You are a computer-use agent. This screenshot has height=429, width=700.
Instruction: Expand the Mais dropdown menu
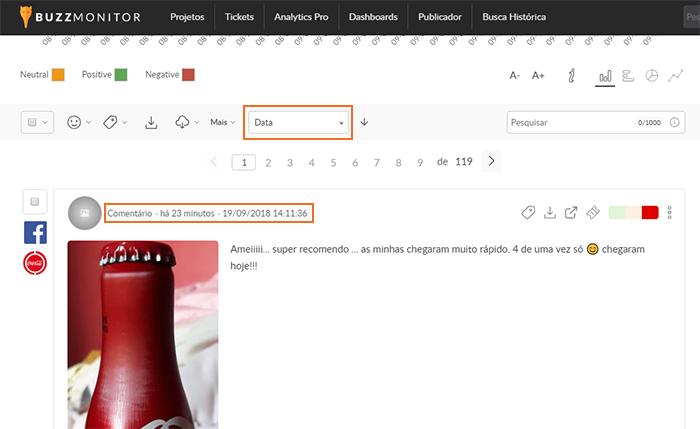tap(222, 122)
